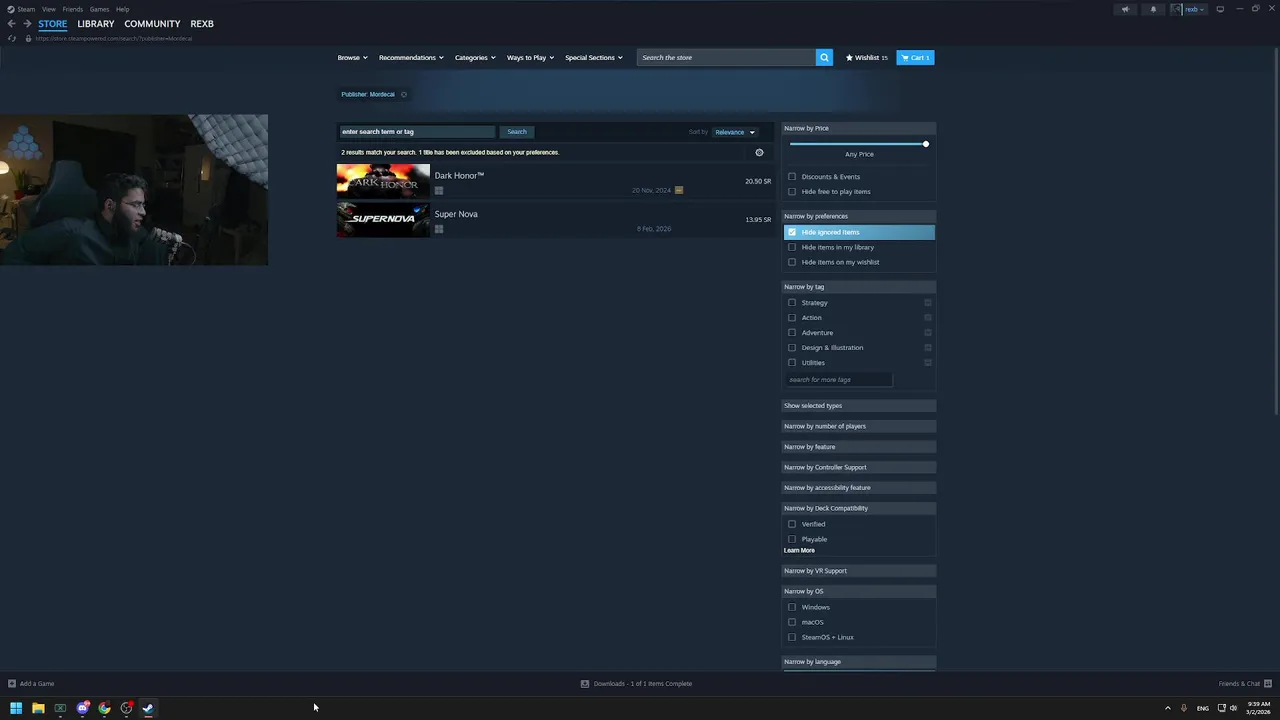
Task: Expand Narrow by Controller Support
Action: [859, 467]
